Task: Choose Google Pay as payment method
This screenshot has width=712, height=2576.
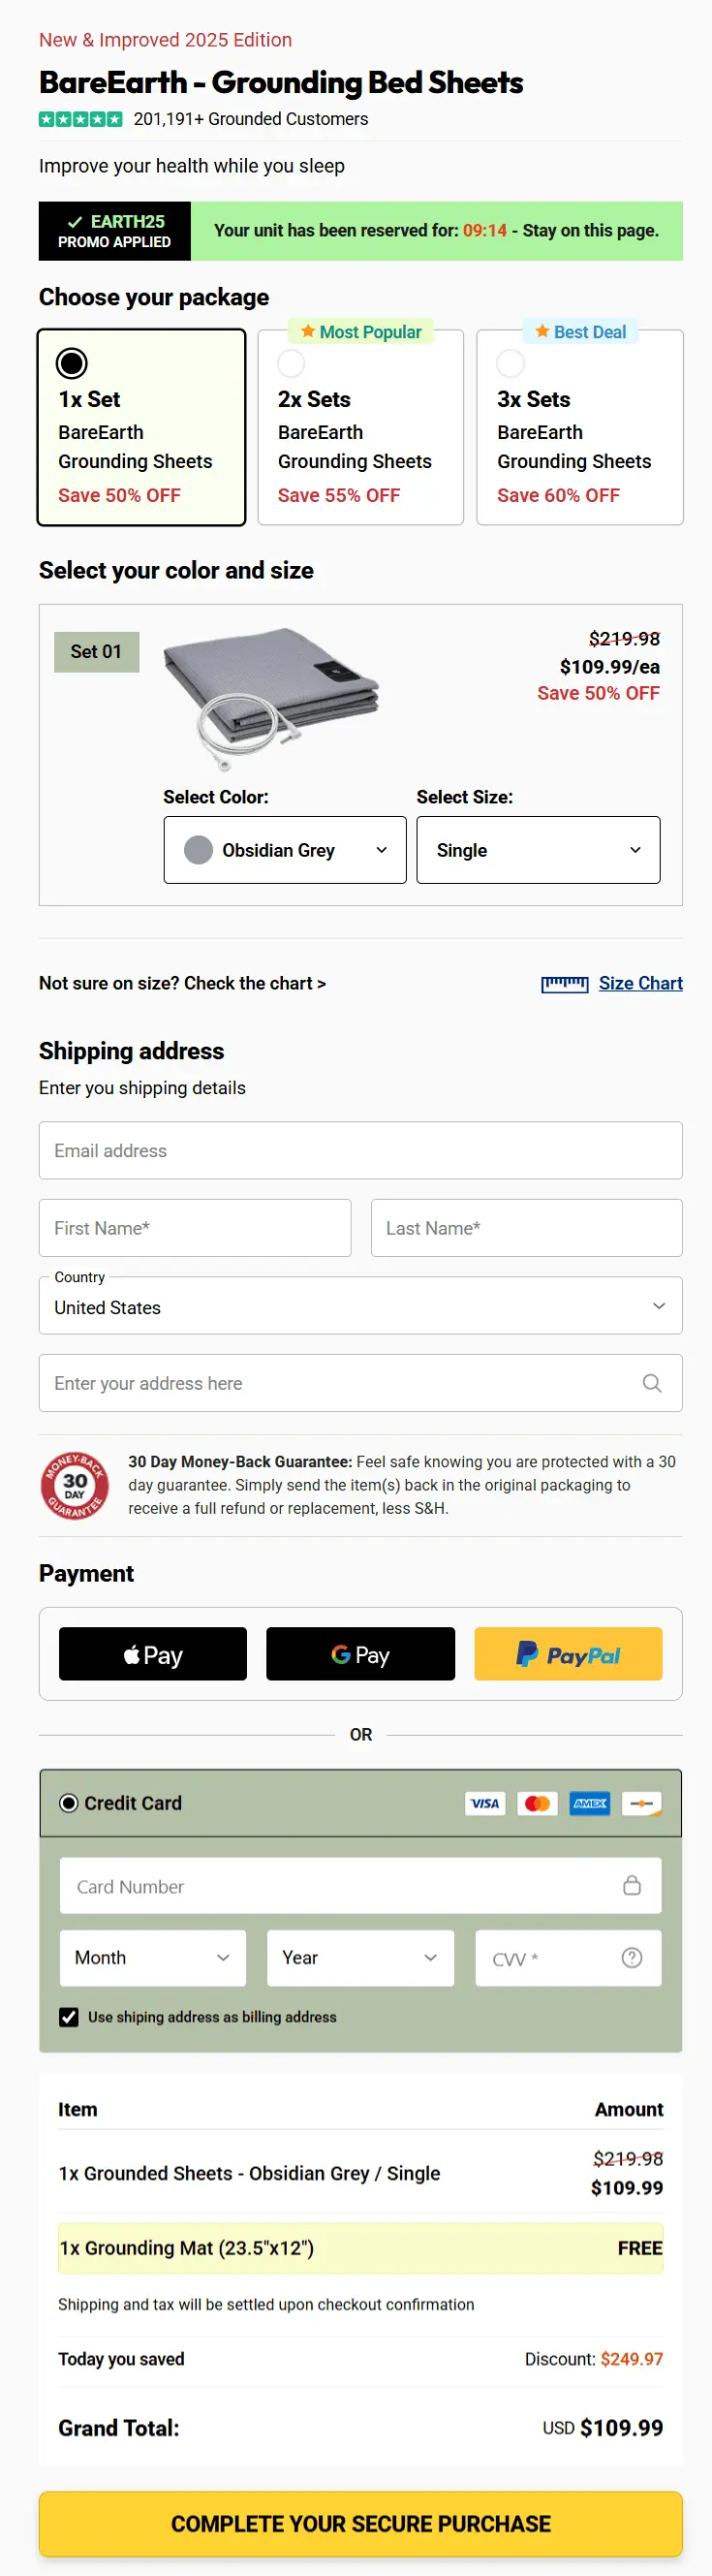Action: (x=360, y=1653)
